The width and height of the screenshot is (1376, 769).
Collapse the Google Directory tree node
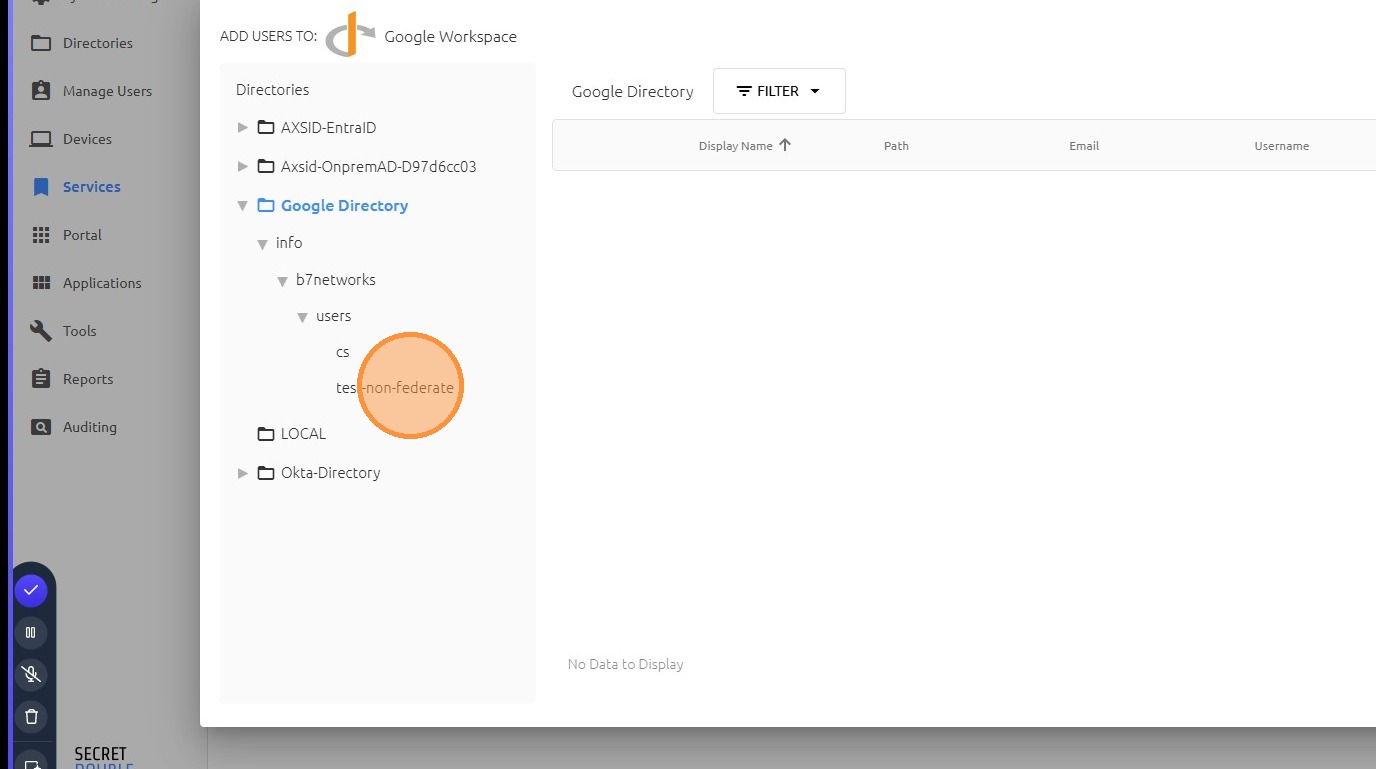click(x=242, y=206)
